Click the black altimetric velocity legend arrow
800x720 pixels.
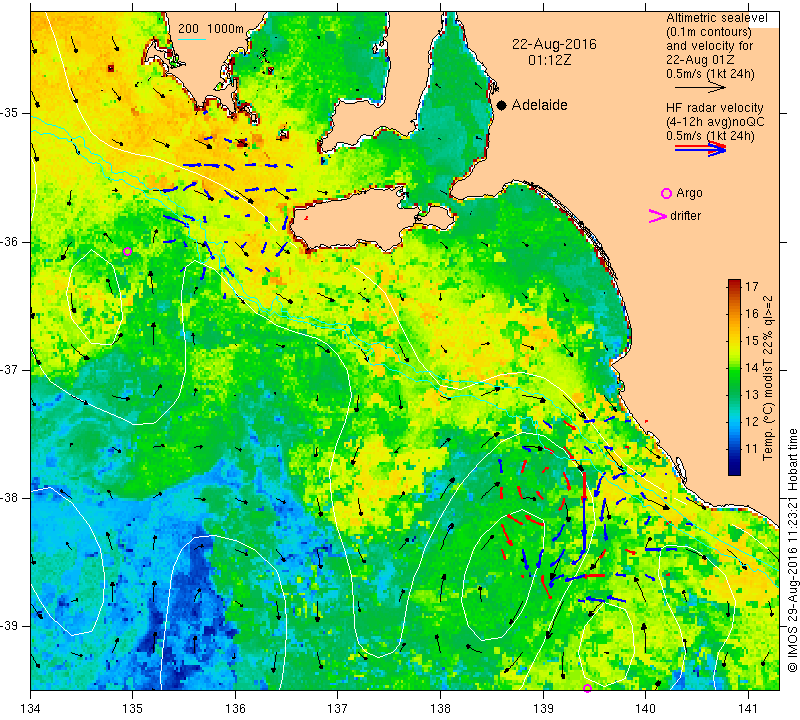click(x=701, y=87)
